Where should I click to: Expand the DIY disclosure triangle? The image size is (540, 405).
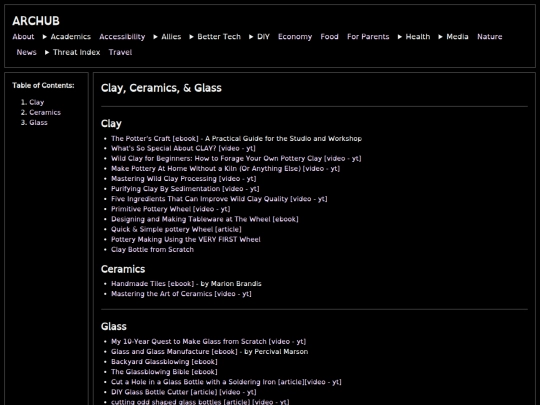[251, 37]
